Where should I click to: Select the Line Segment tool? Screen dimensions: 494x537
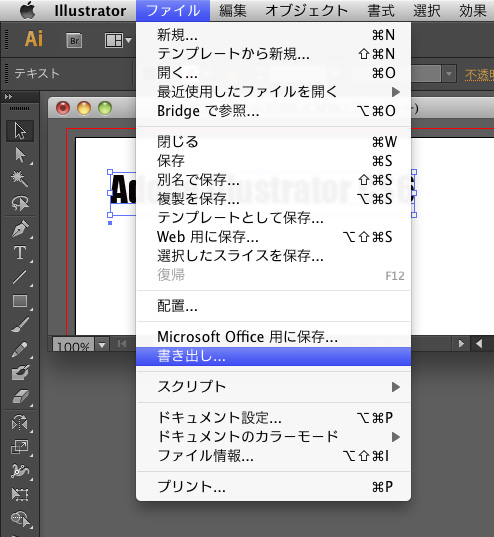coord(20,277)
